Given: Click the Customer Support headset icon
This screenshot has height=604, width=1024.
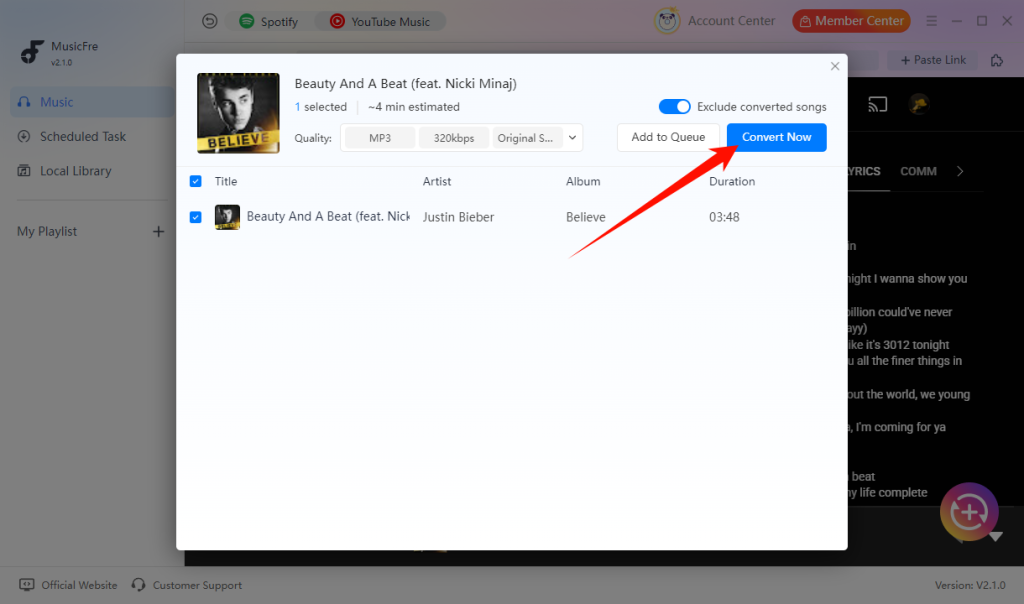Looking at the screenshot, I should click(138, 584).
